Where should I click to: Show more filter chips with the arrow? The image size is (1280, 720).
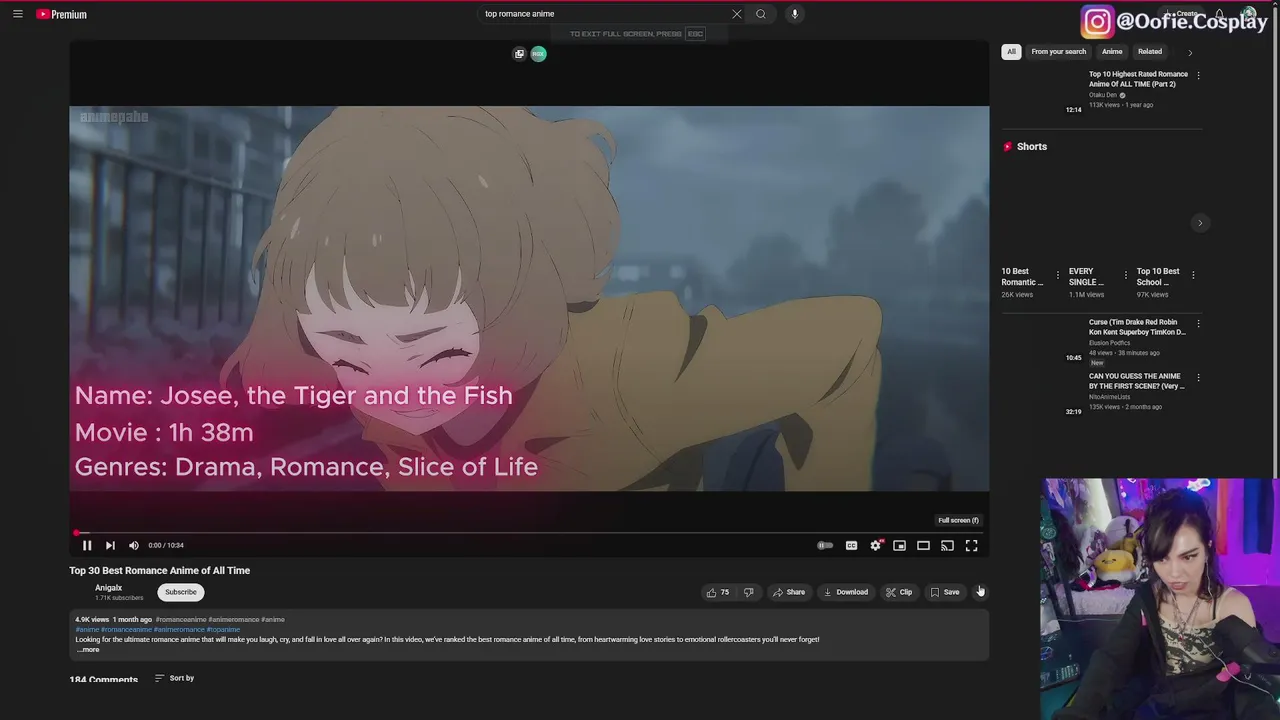(1190, 52)
